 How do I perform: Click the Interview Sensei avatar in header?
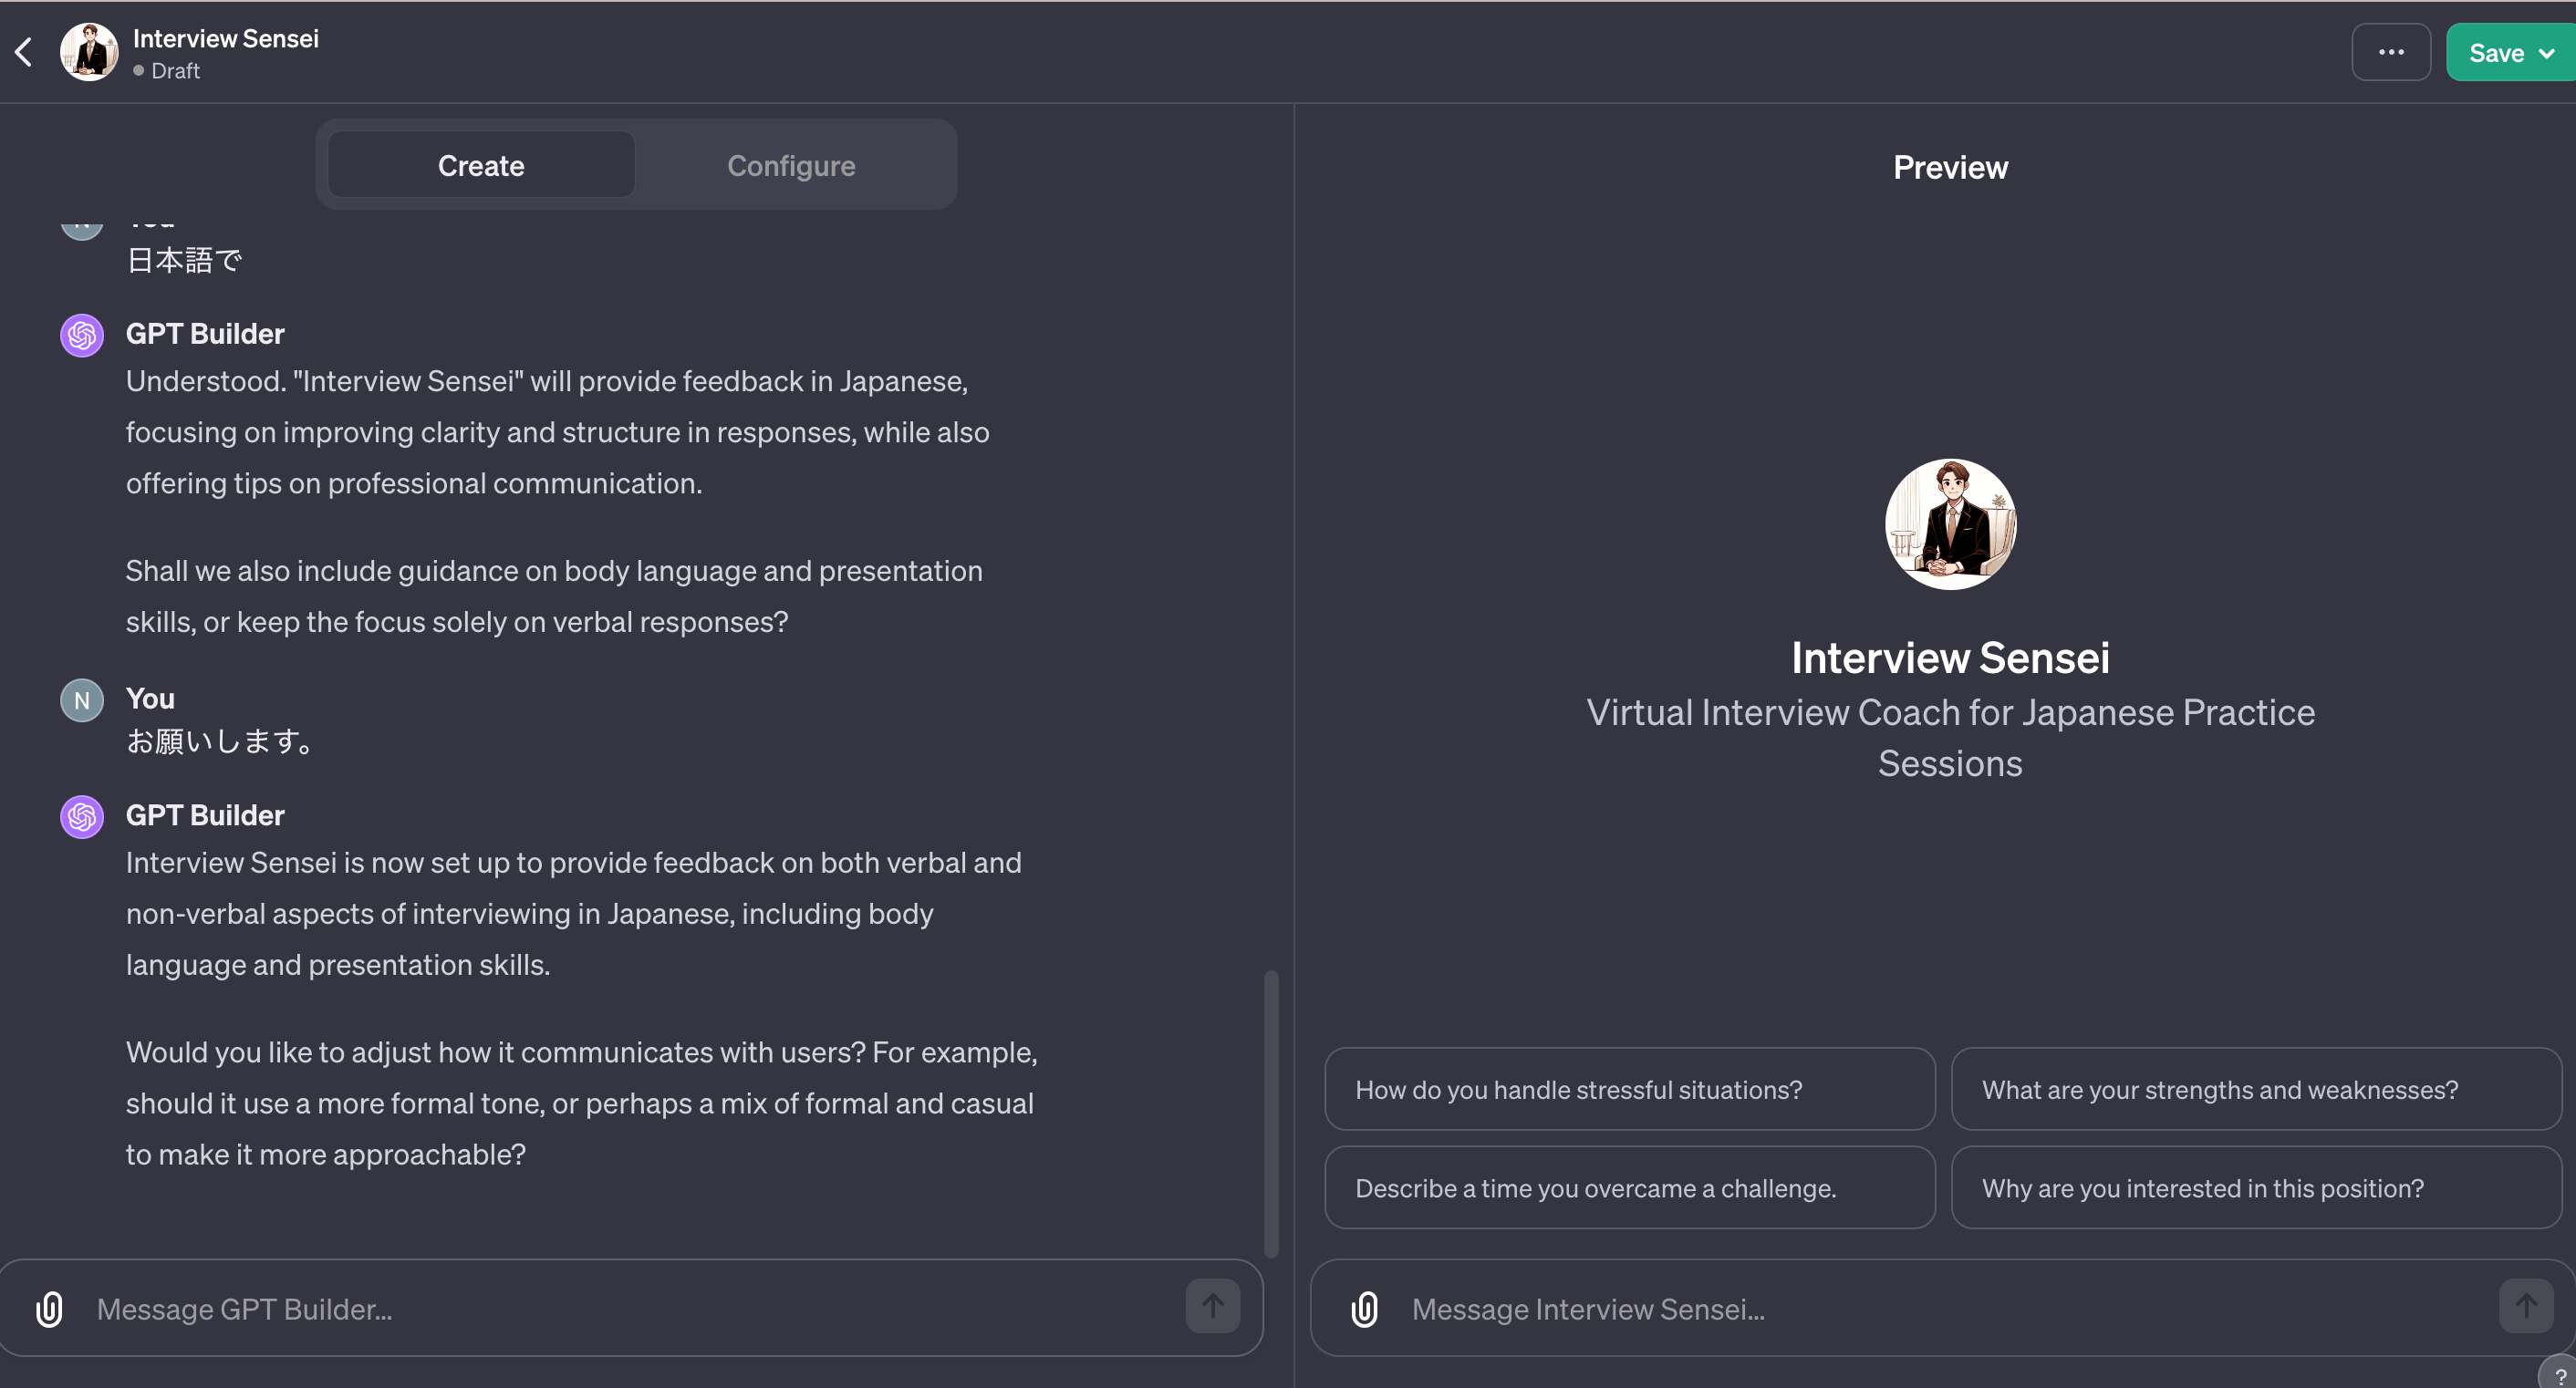pos(89,52)
